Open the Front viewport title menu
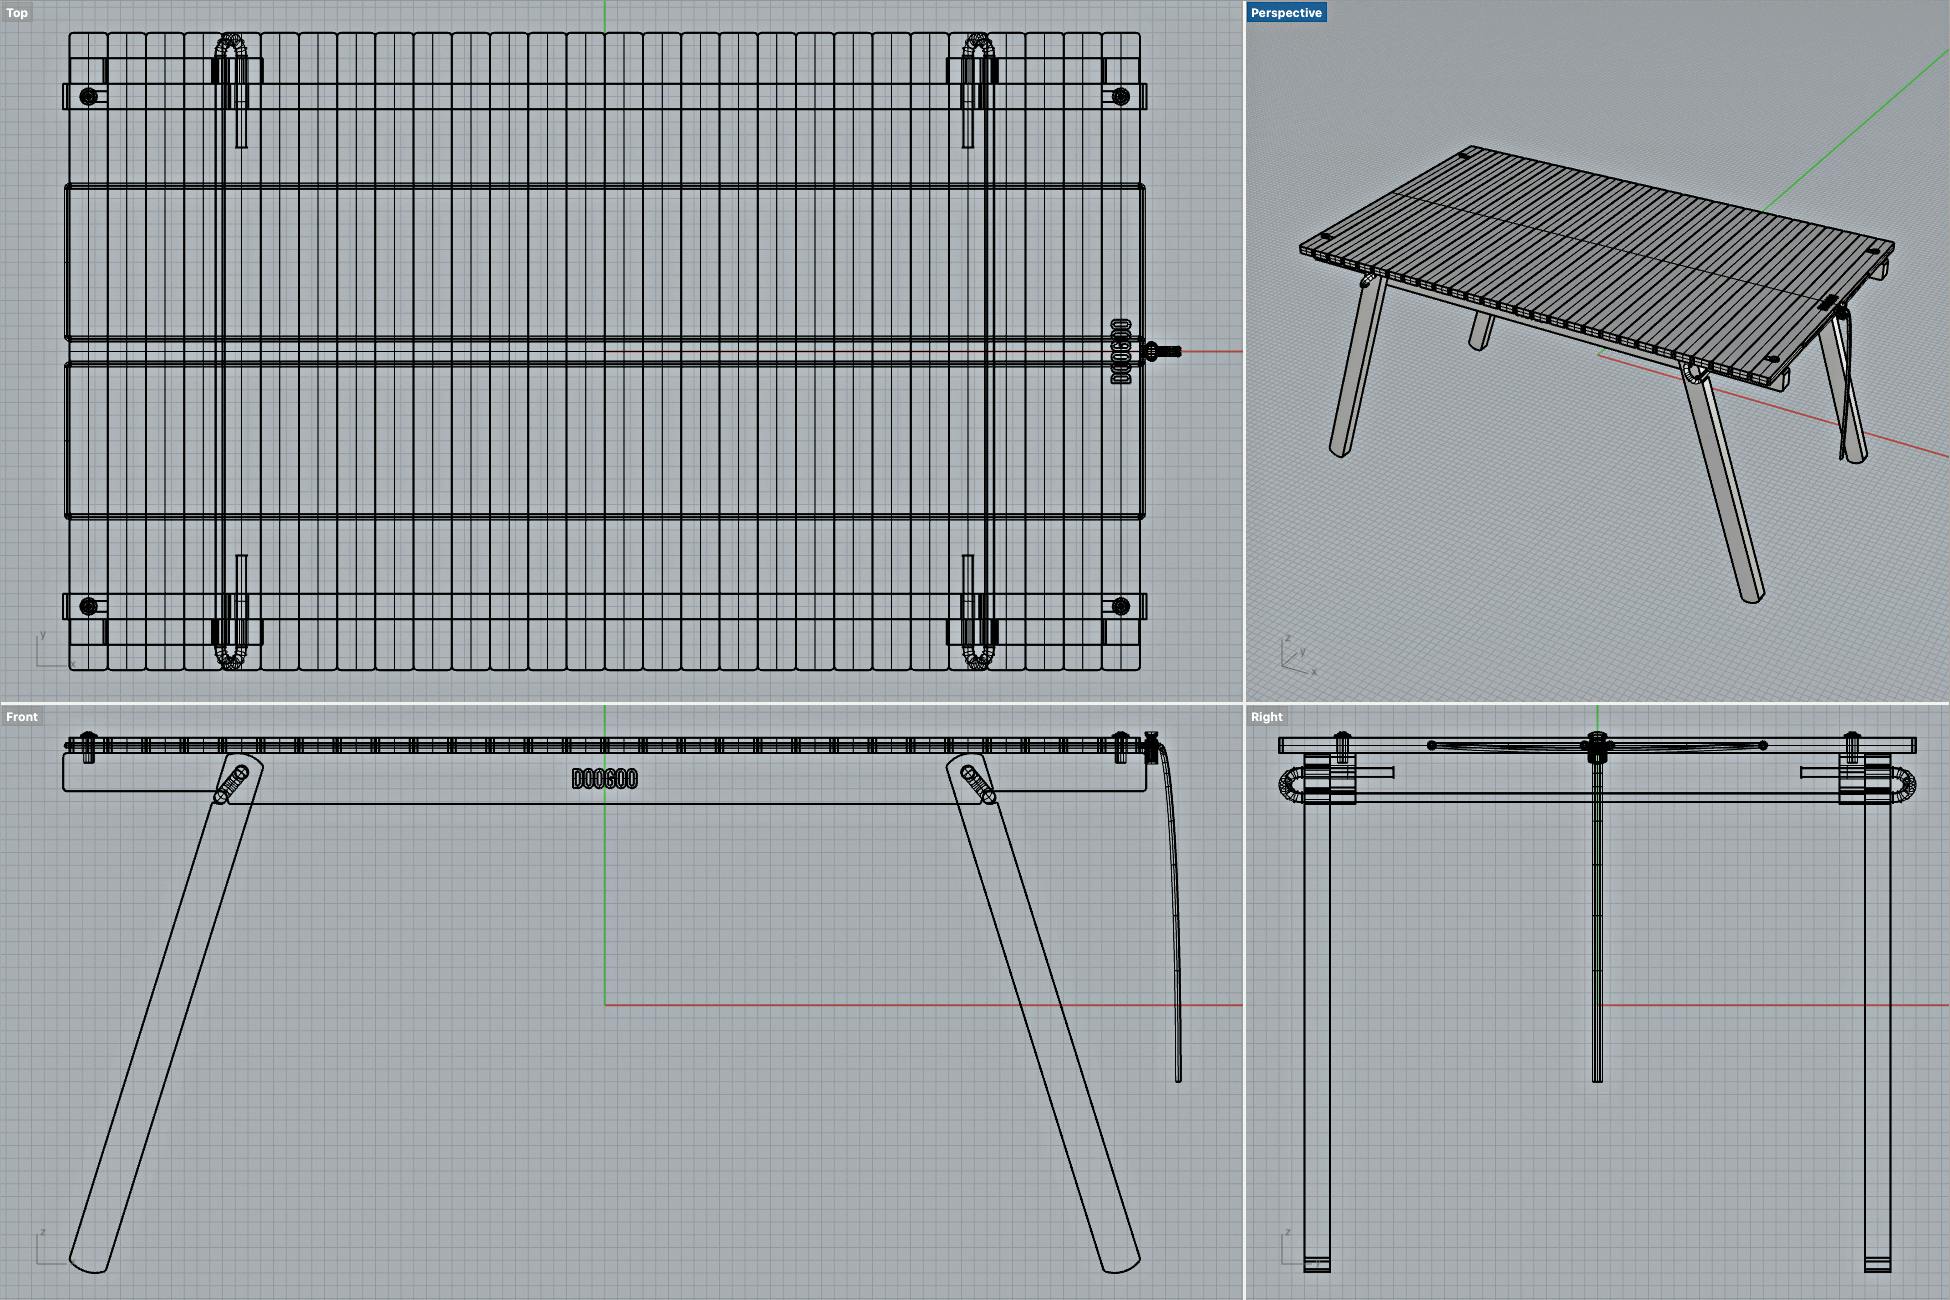Image resolution: width=1950 pixels, height=1300 pixels. click(x=21, y=717)
